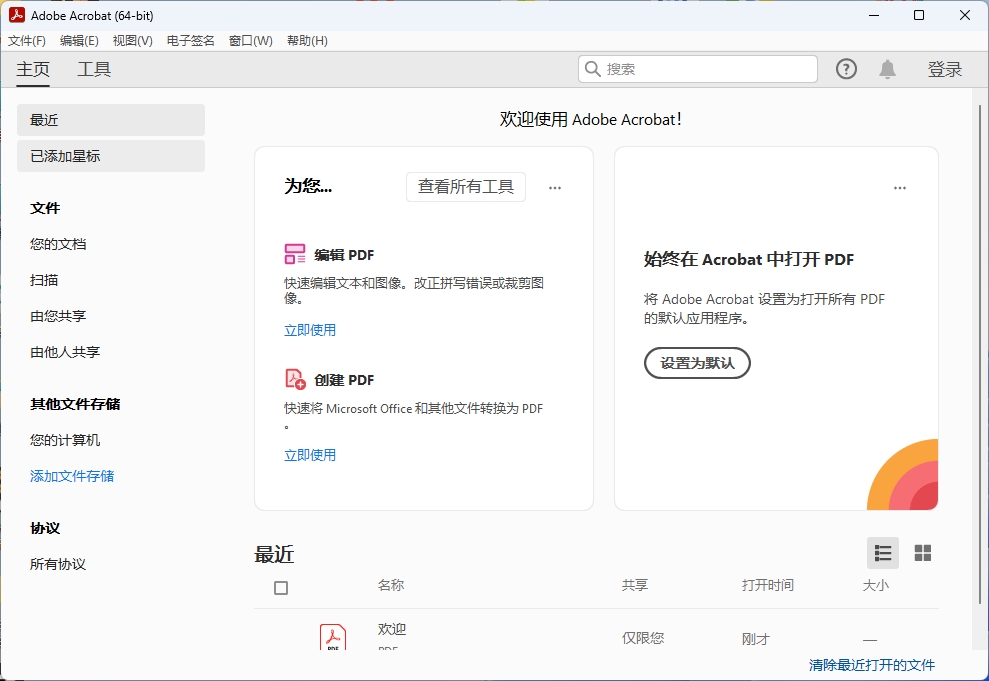Screen dimensions: 989x681
Task: Open the overflow menu on the default app card
Action: click(899, 187)
